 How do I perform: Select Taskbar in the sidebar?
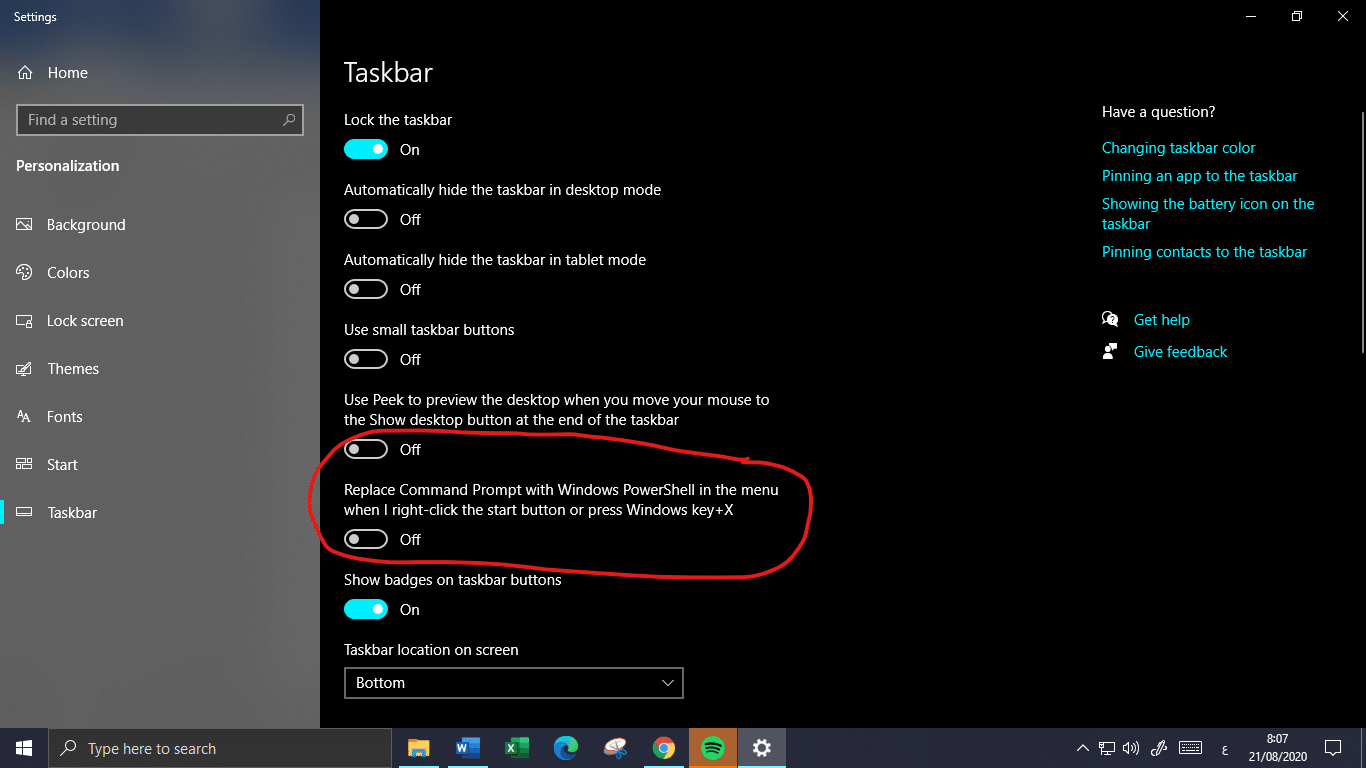tap(56, 513)
